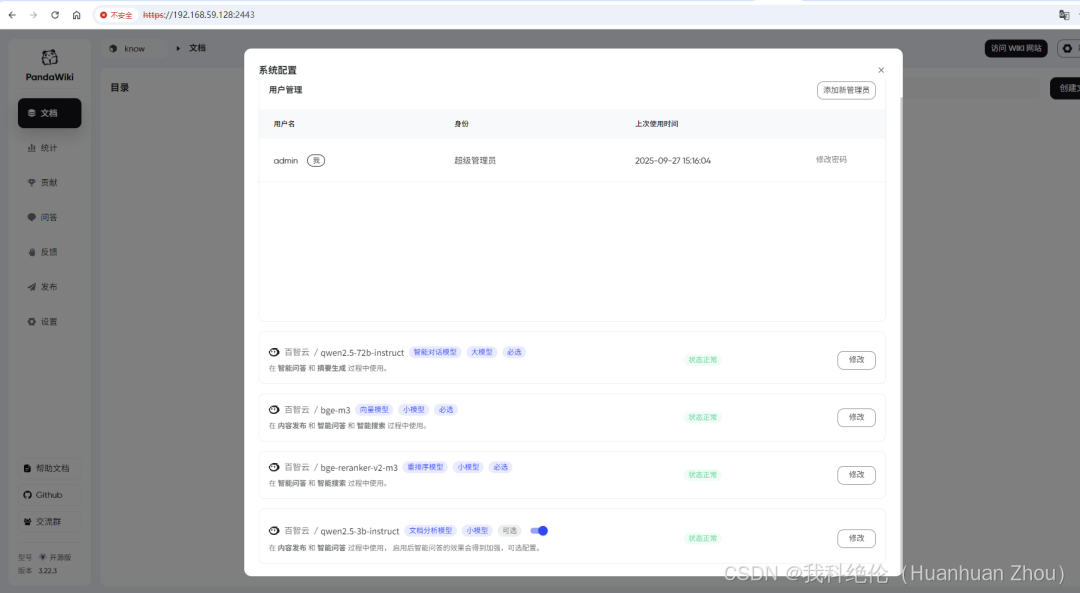Image resolution: width=1080 pixels, height=593 pixels.
Task: Click provider icon of qwen2.5-72b-instruct
Action: (274, 352)
